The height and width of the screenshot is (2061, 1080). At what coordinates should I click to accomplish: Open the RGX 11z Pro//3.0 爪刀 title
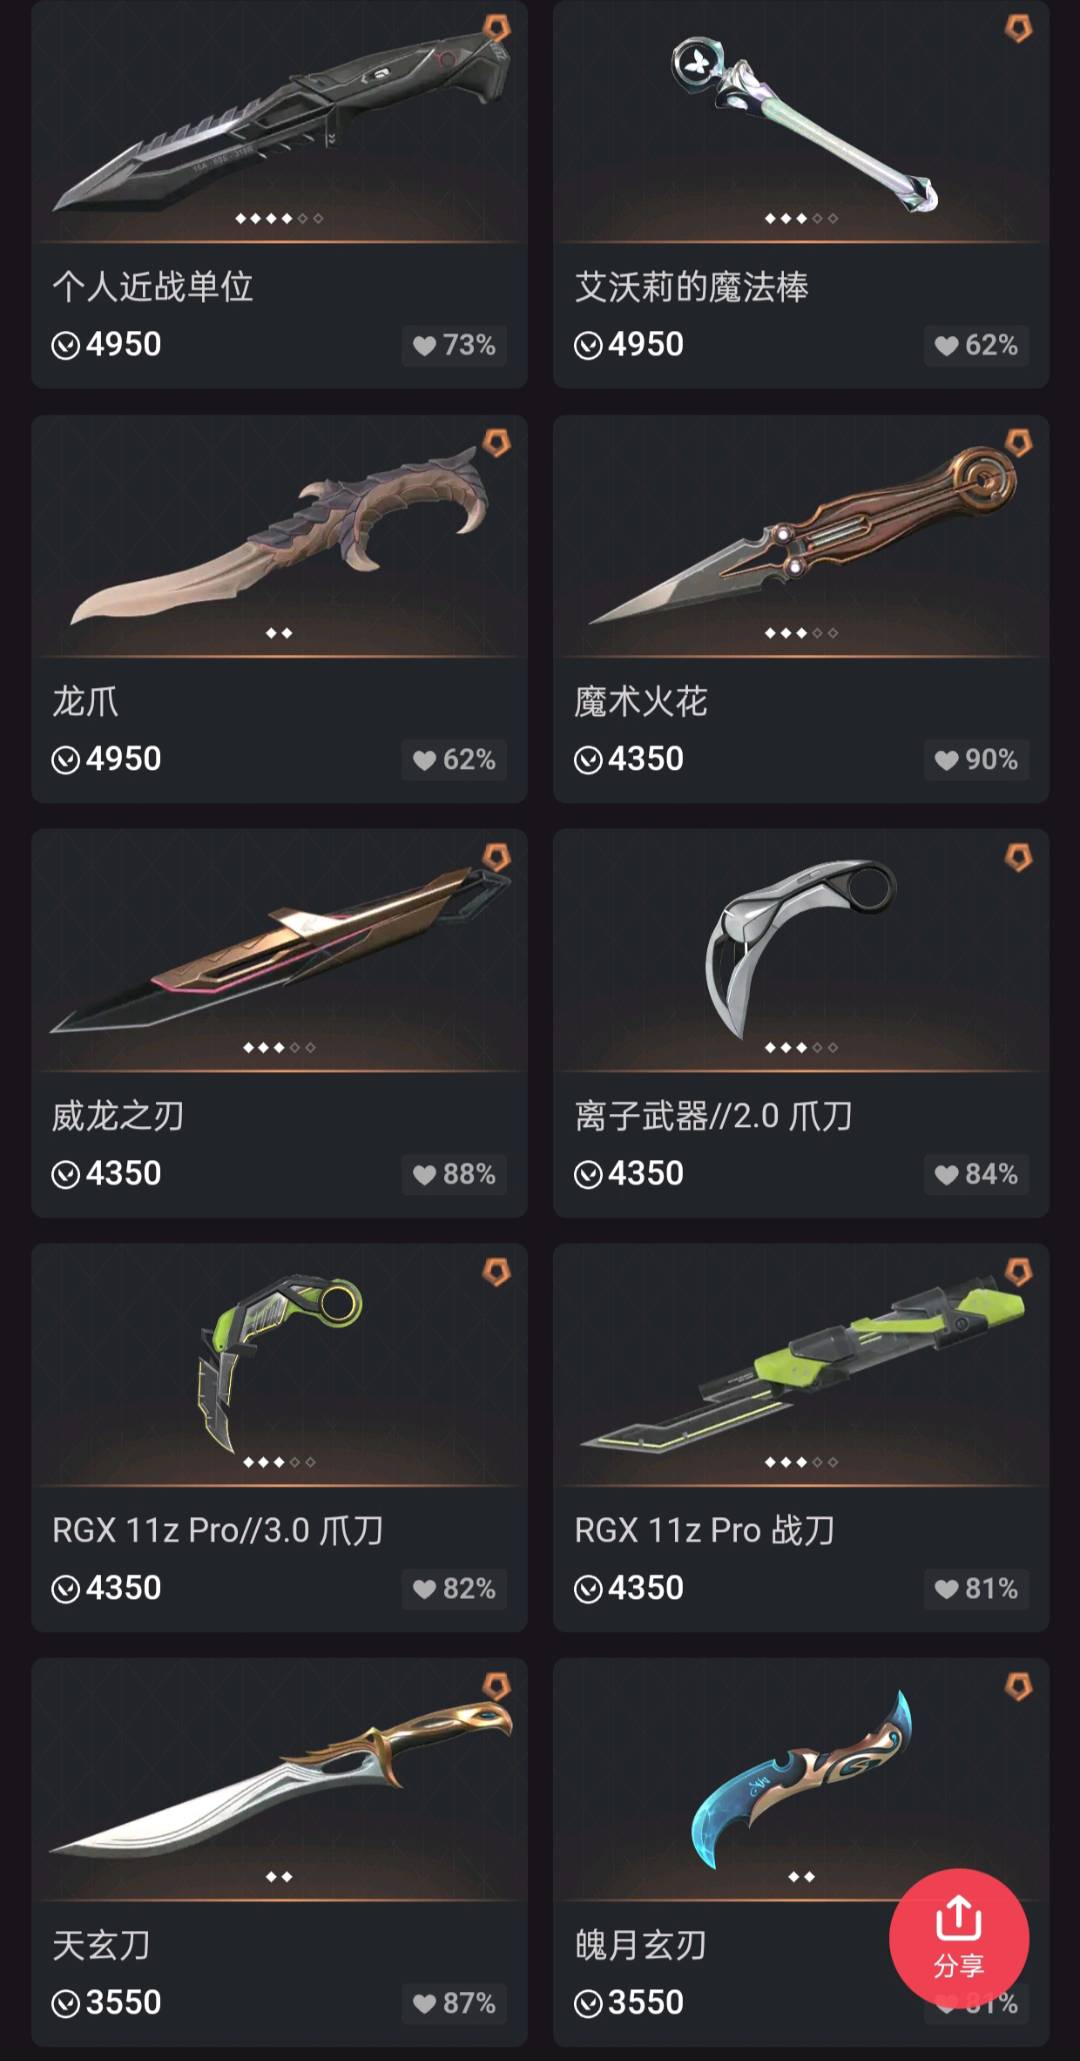(218, 1530)
